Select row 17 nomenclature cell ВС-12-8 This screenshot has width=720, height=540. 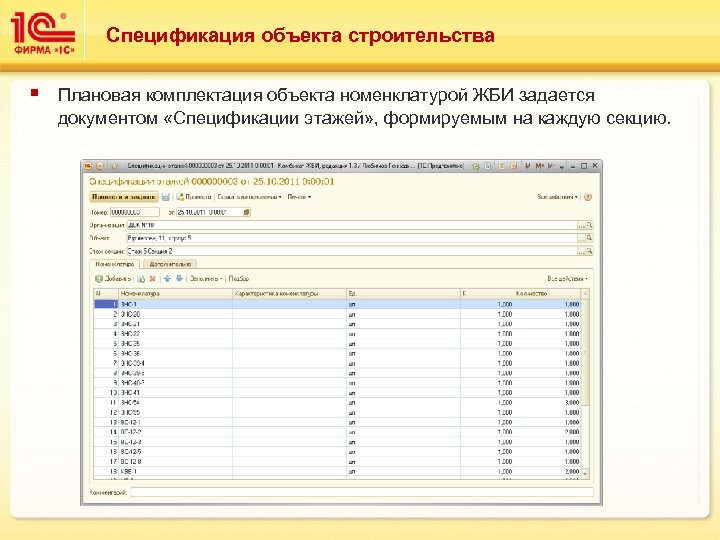click(x=175, y=461)
